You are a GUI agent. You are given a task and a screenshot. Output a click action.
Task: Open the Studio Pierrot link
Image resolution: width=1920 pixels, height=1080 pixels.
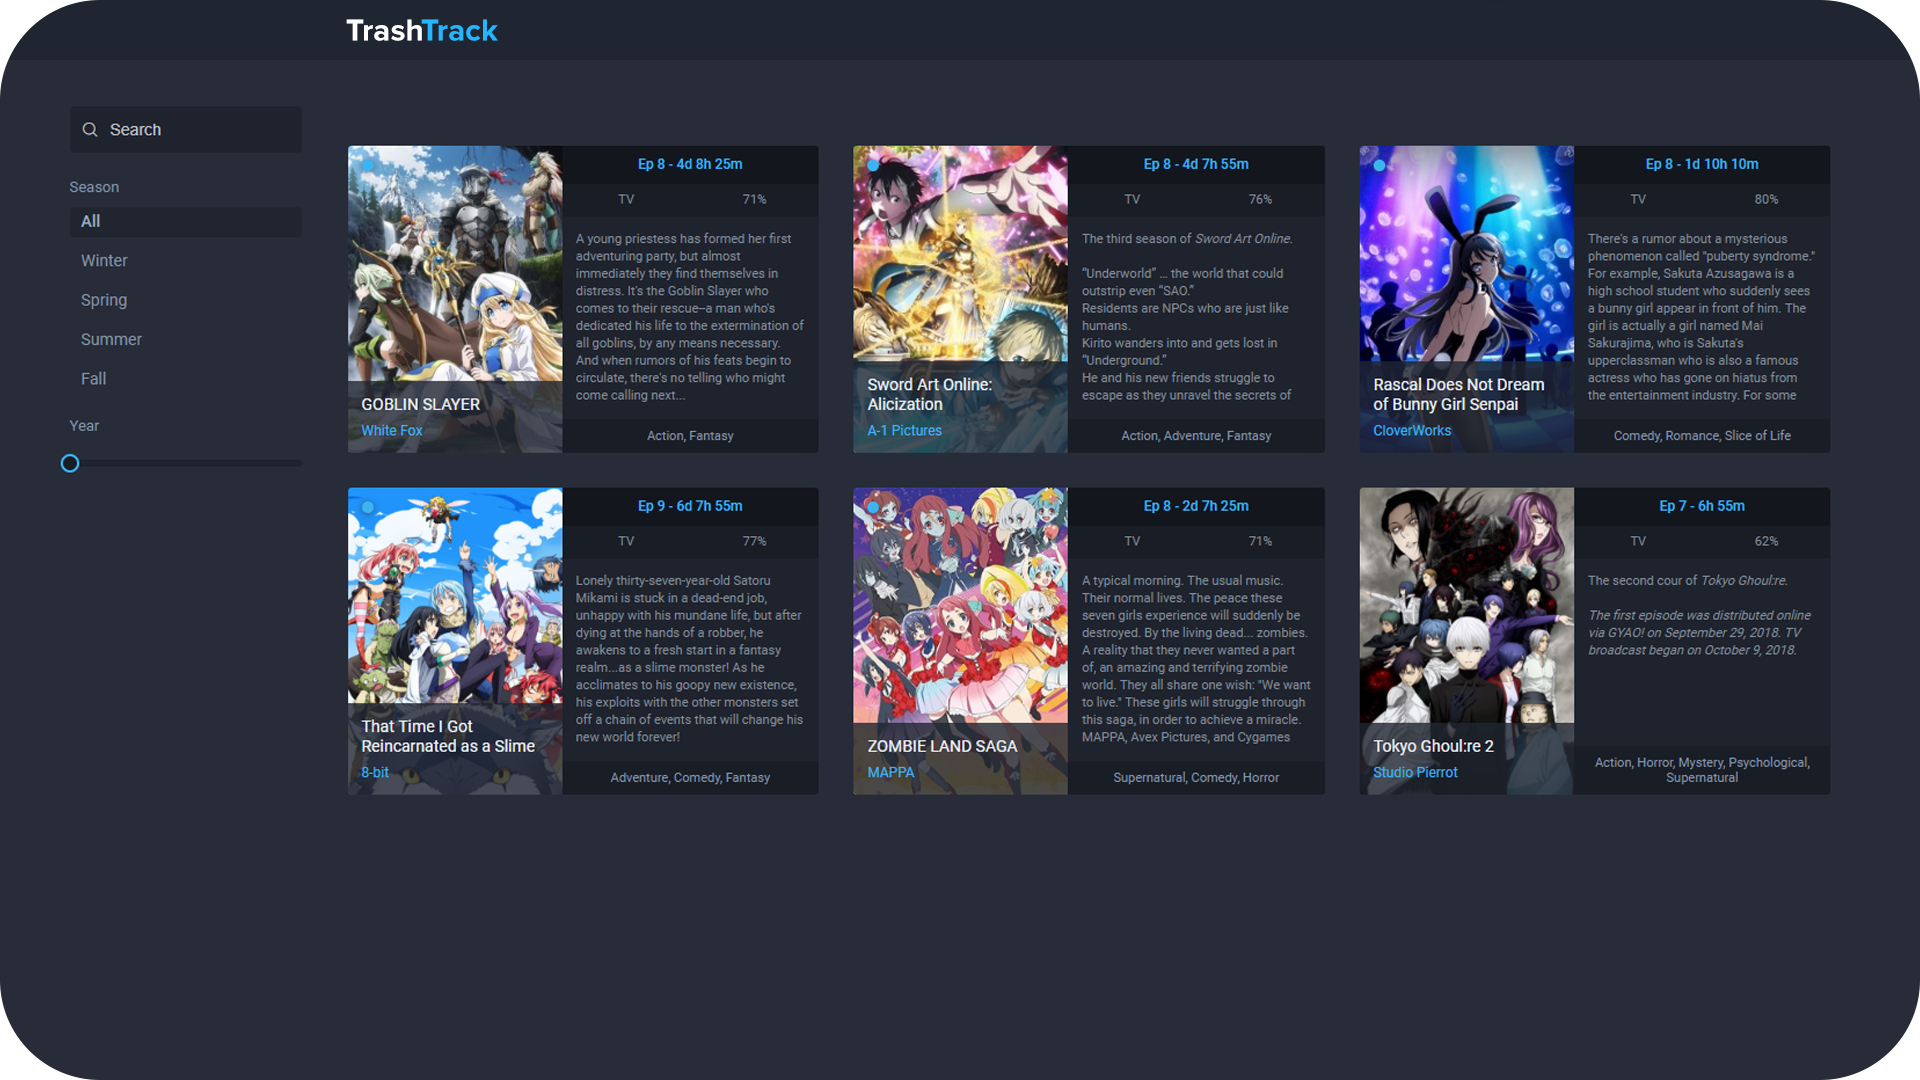tap(1414, 773)
